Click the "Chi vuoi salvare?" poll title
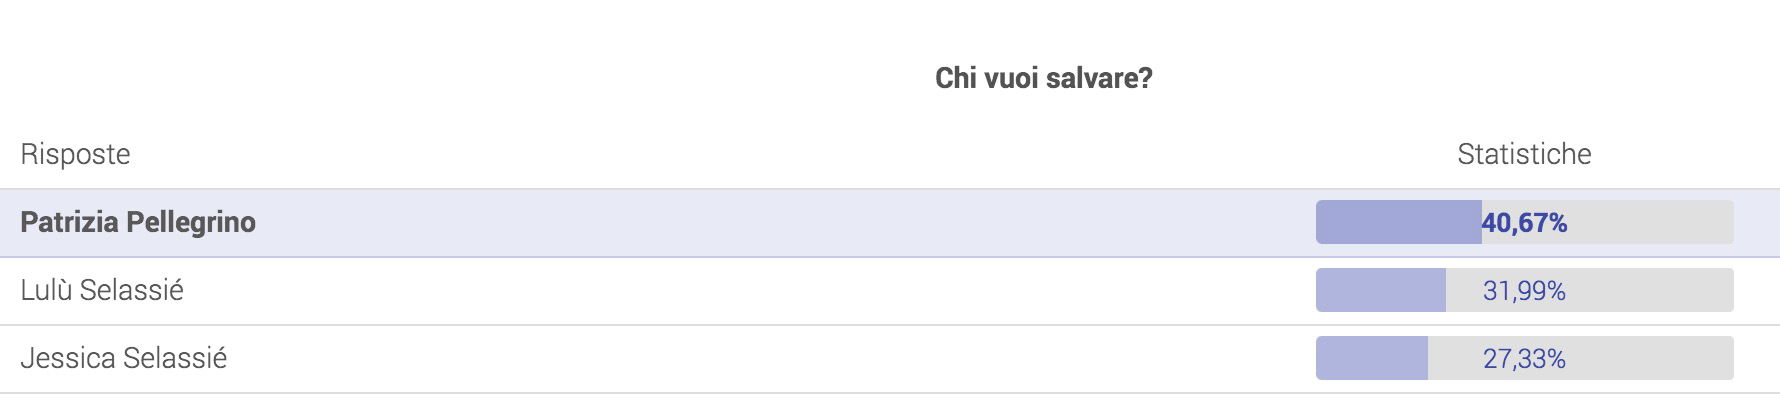Image resolution: width=1780 pixels, height=414 pixels. [x=1043, y=78]
